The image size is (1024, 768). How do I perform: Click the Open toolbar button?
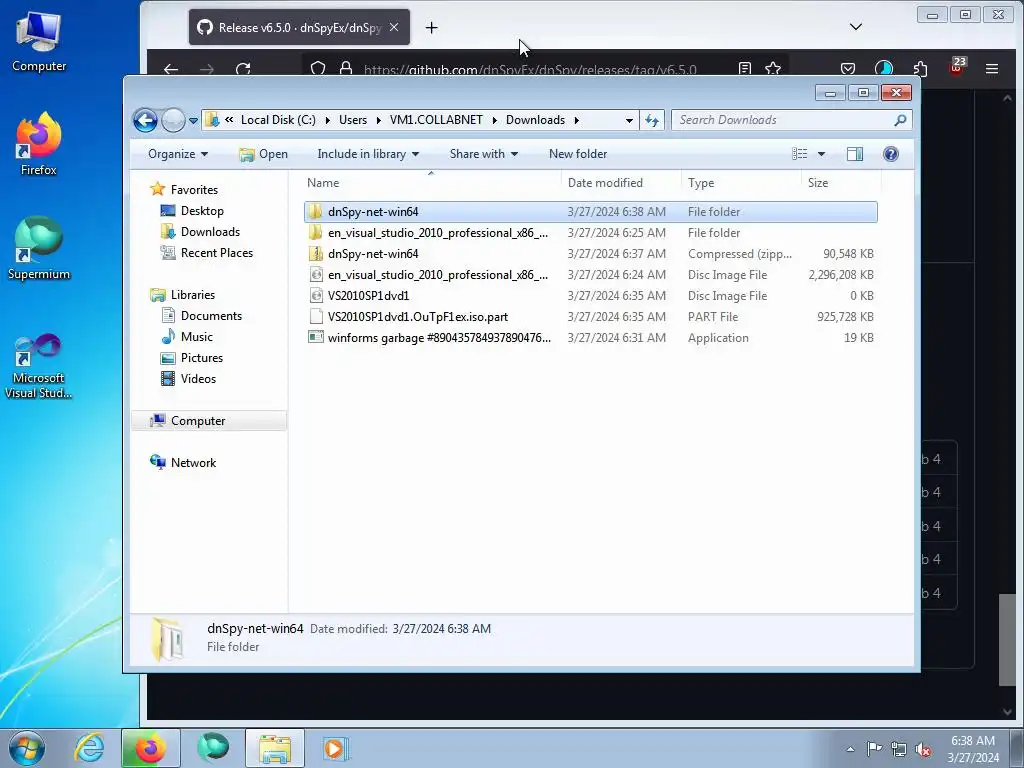click(x=263, y=154)
